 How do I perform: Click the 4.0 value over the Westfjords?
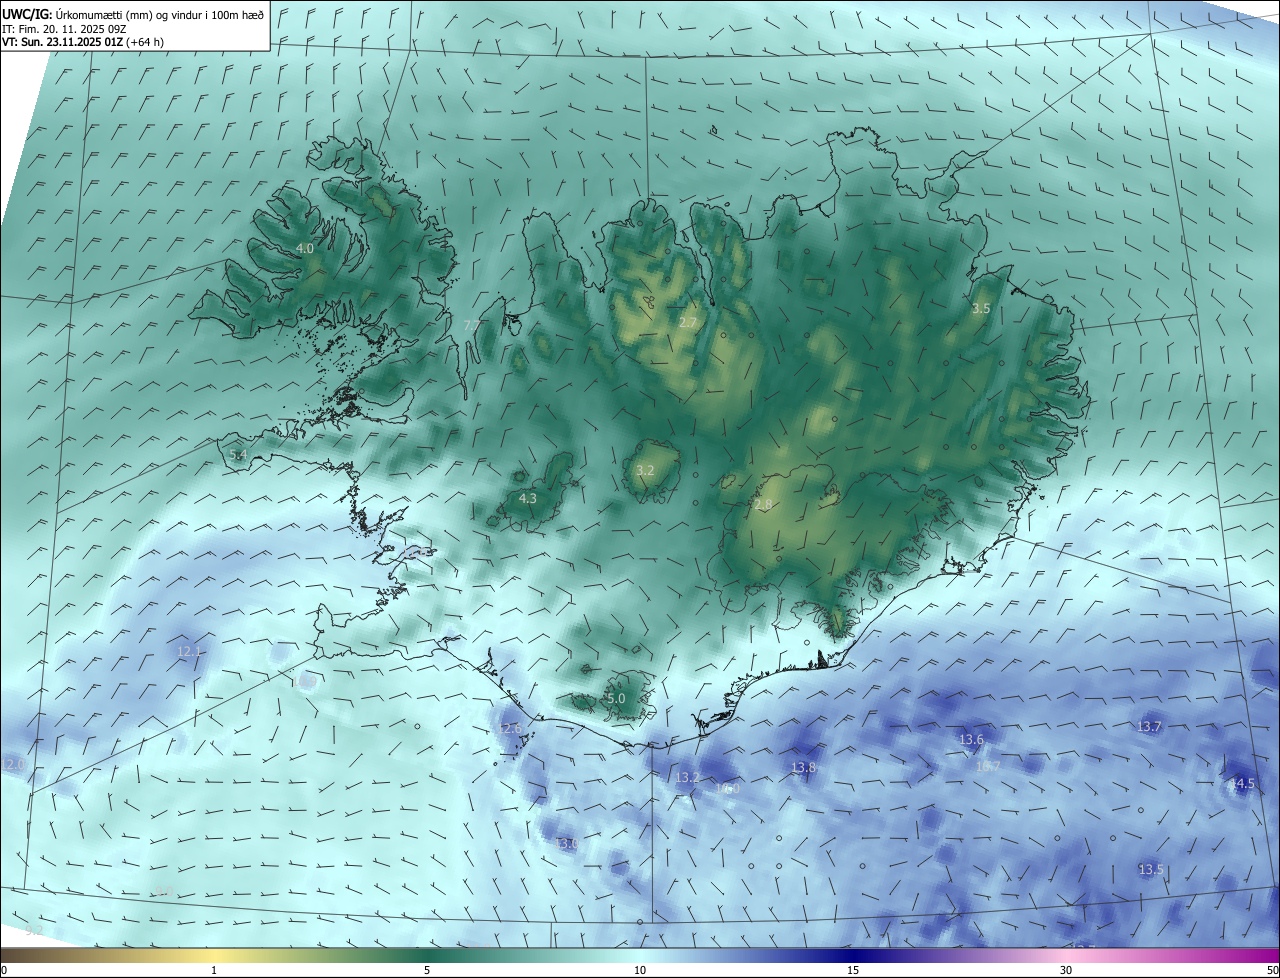click(305, 248)
